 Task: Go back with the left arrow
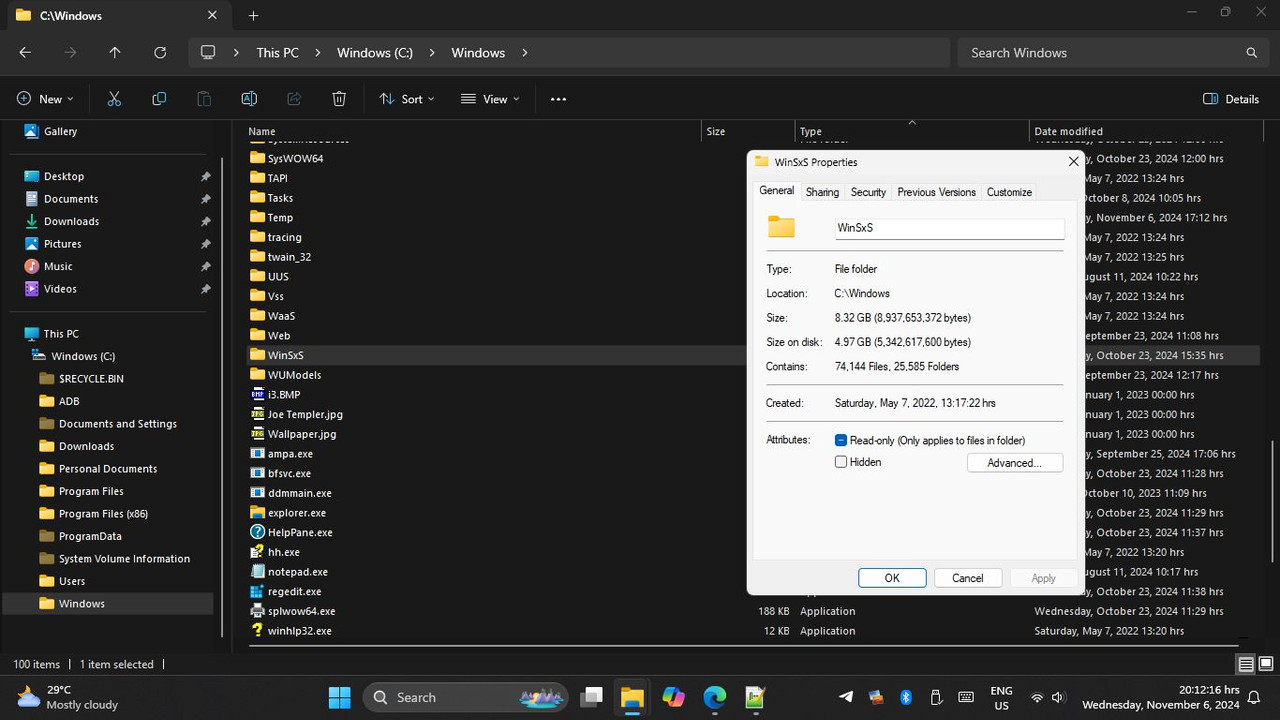tap(25, 53)
